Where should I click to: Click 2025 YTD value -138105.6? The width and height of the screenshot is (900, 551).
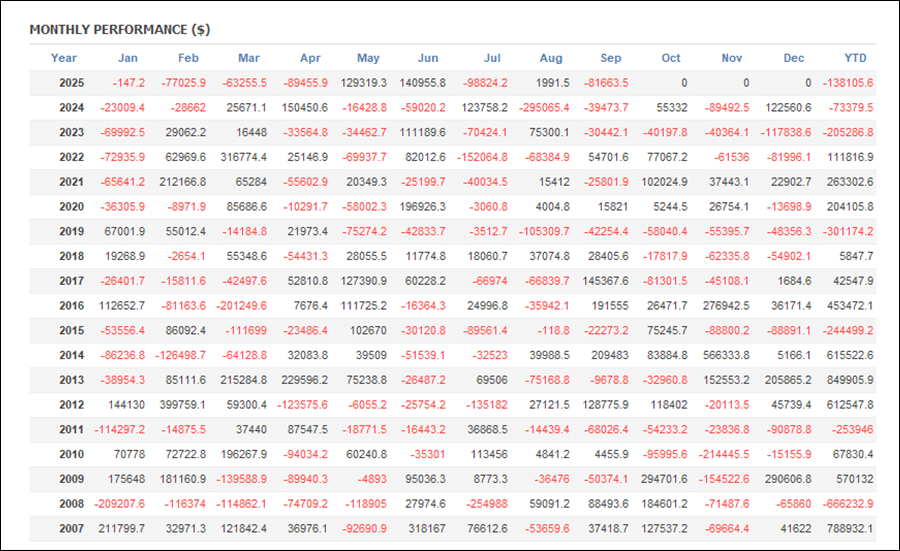point(846,83)
